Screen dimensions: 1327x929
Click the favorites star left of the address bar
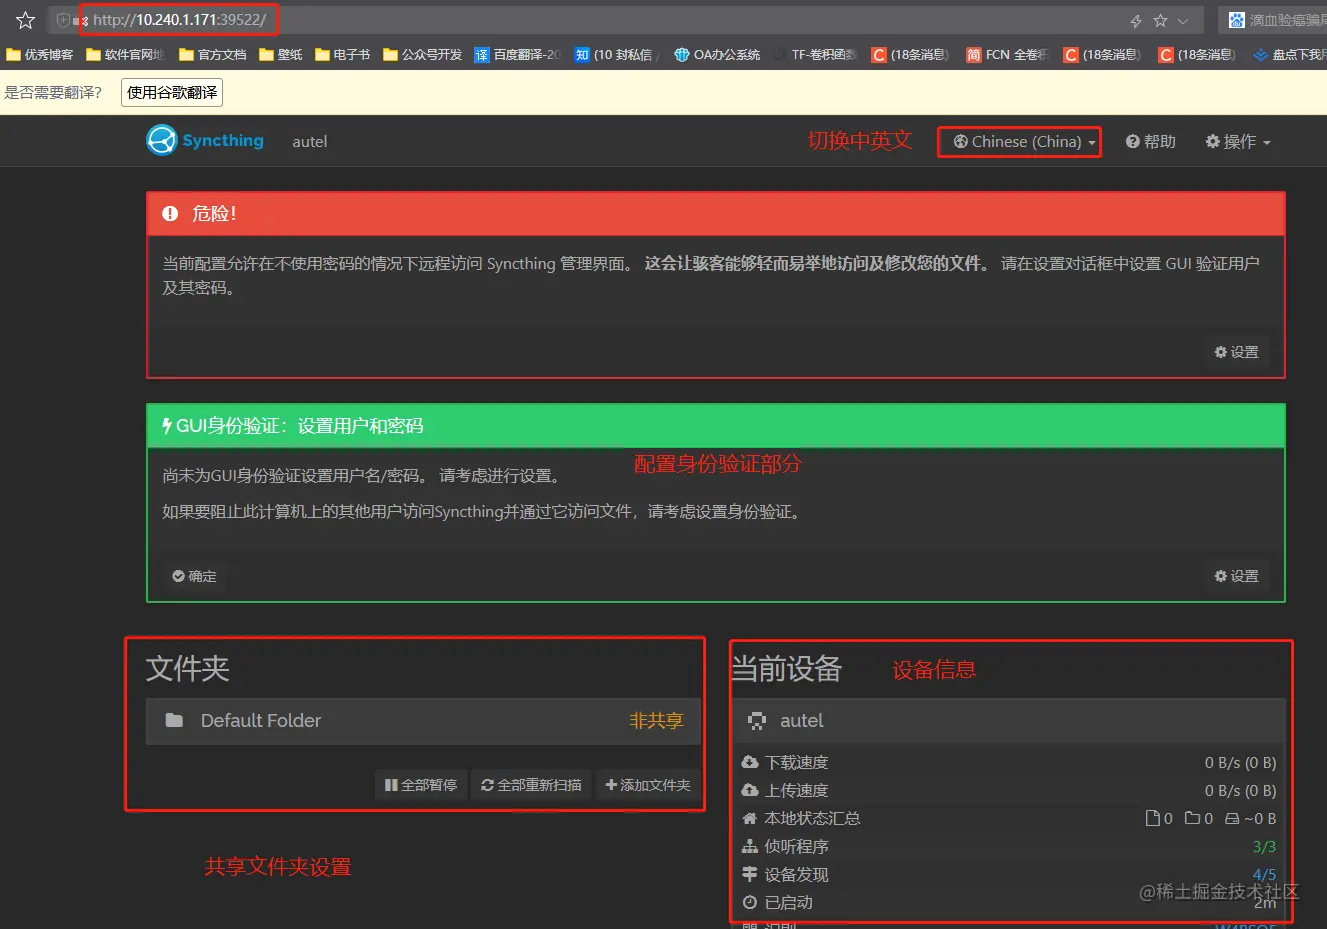pyautogui.click(x=26, y=20)
